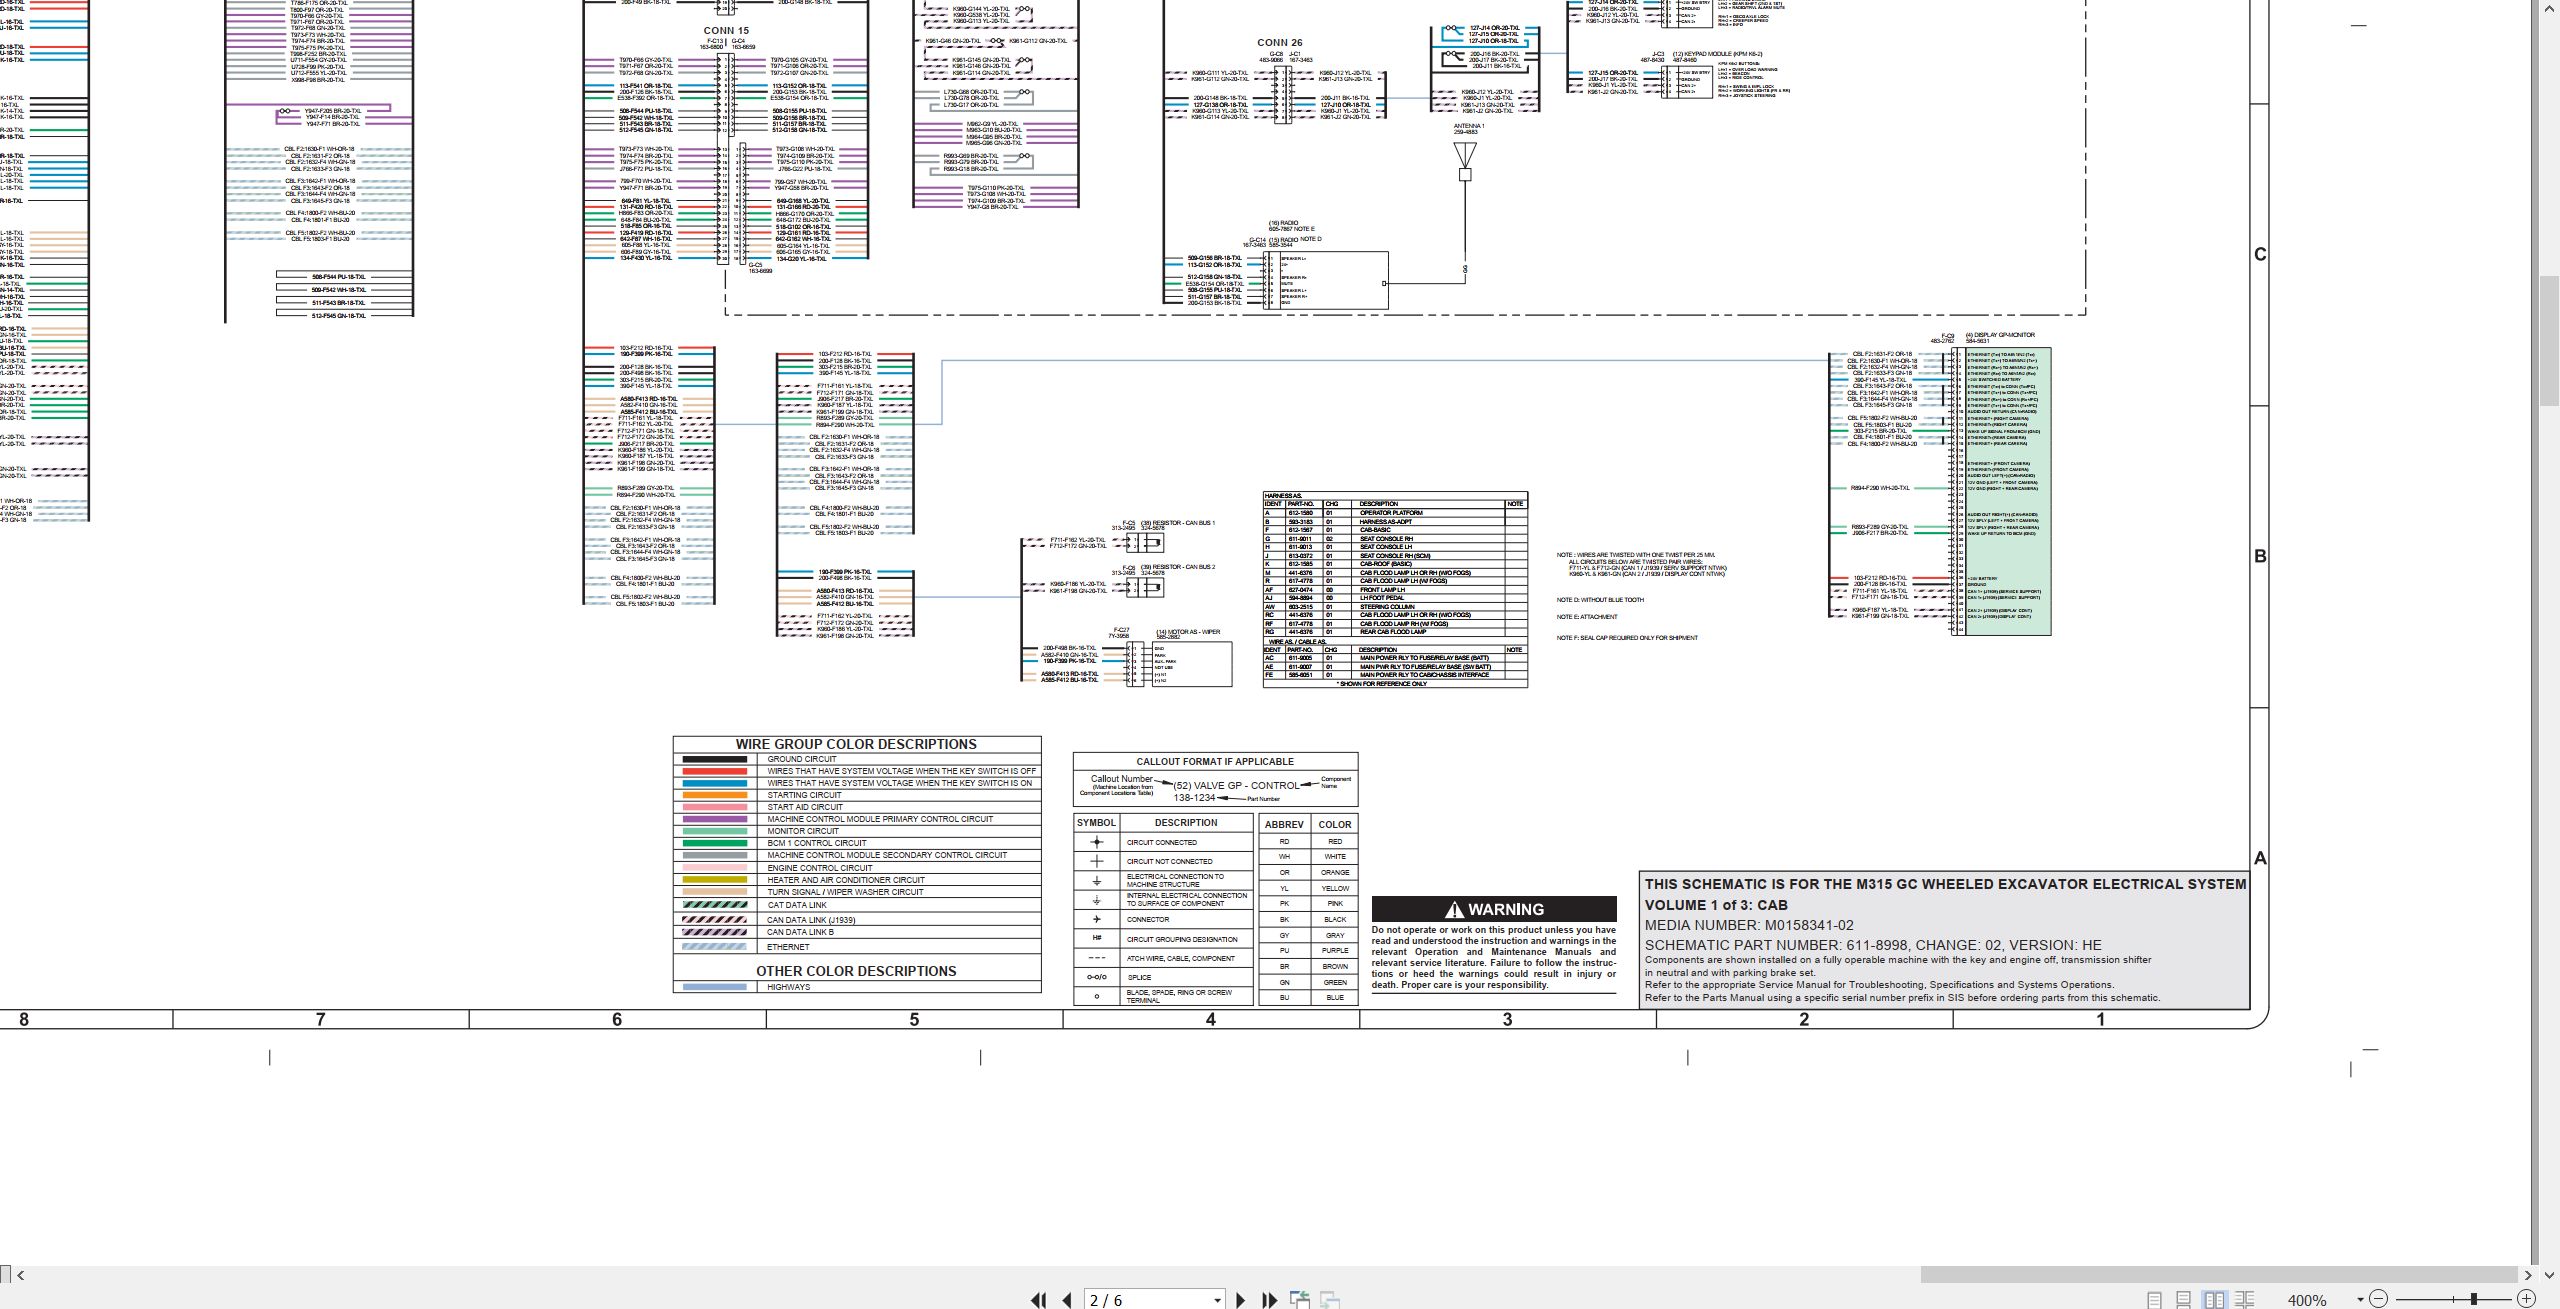Switch to single page view
The image size is (2560, 1309).
tap(2154, 1300)
